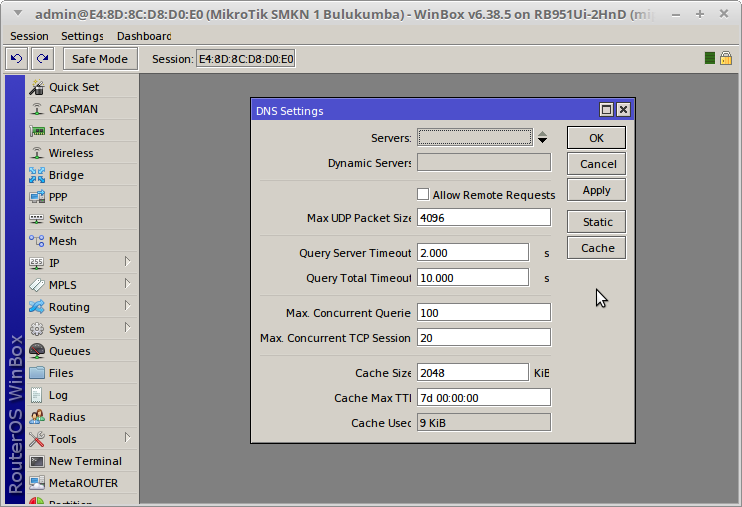The height and width of the screenshot is (507, 742).
Task: Open the Bridge menu icon
Action: pos(36,175)
